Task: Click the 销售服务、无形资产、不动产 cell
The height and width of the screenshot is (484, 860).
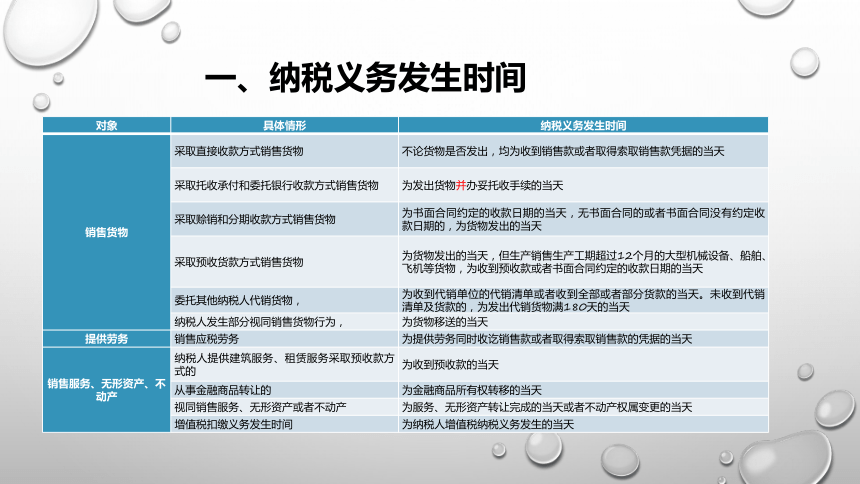Action: point(106,390)
